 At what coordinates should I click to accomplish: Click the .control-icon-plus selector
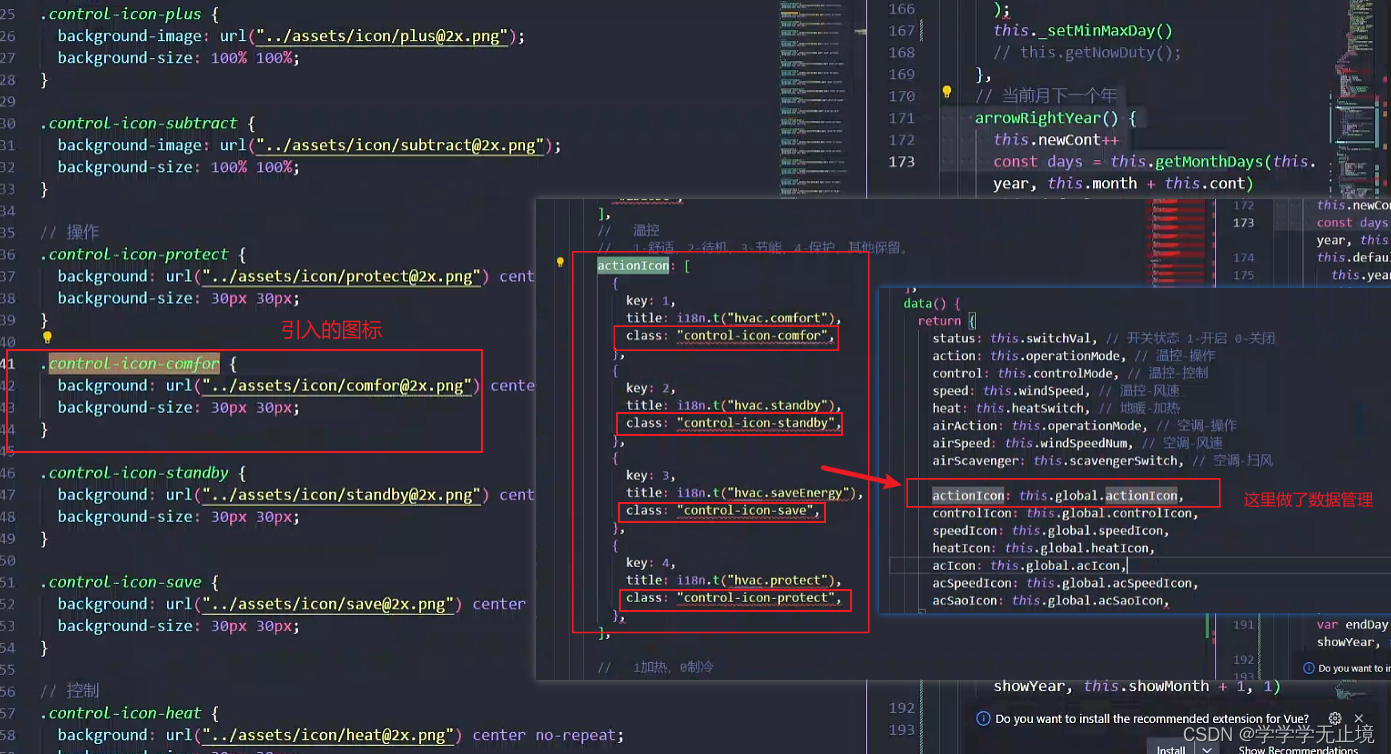coord(120,14)
